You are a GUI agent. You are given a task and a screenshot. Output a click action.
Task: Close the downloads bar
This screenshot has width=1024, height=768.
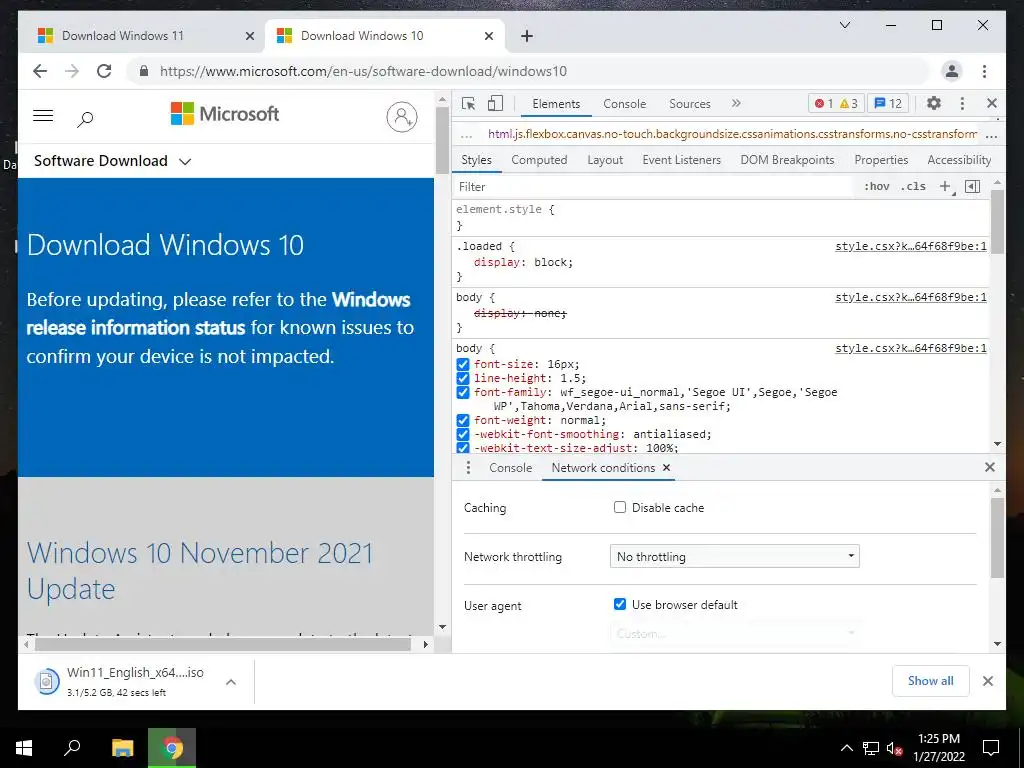(x=987, y=681)
